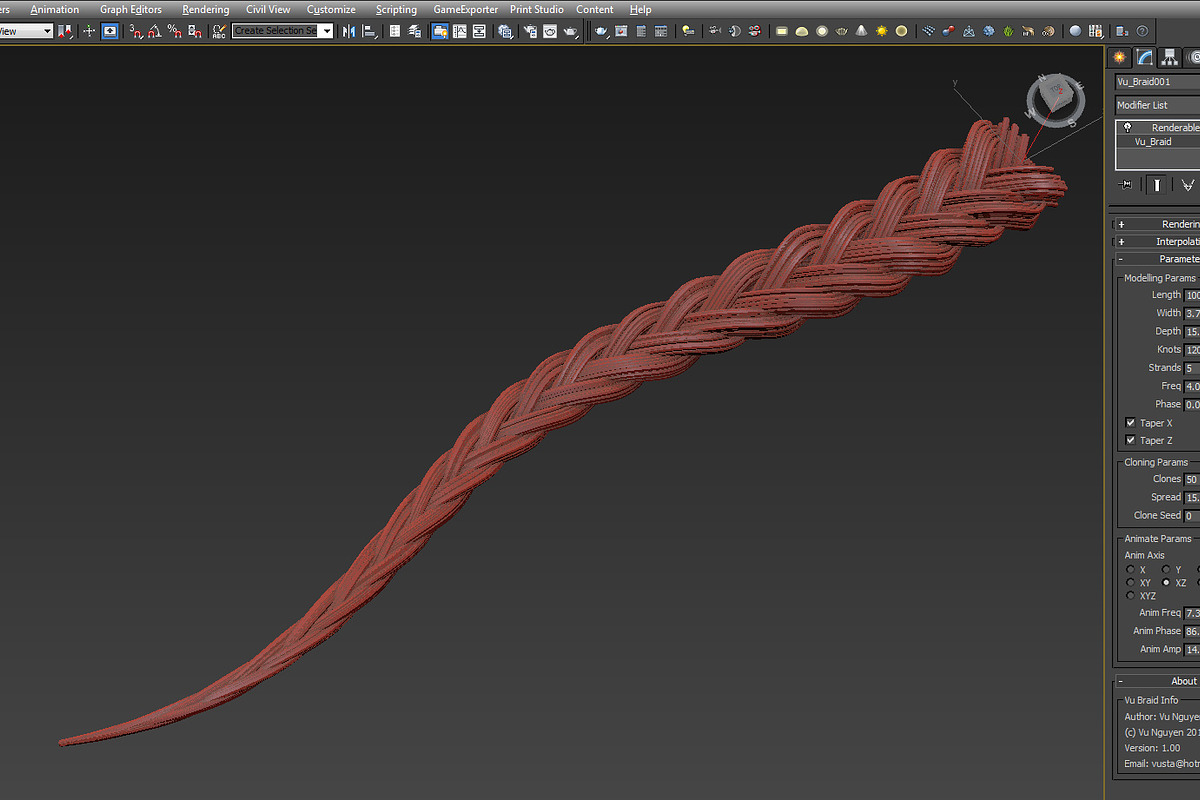Toggle Keyboard Shortcut Override icon
Viewport: 1200px width, 800px height.
110,31
